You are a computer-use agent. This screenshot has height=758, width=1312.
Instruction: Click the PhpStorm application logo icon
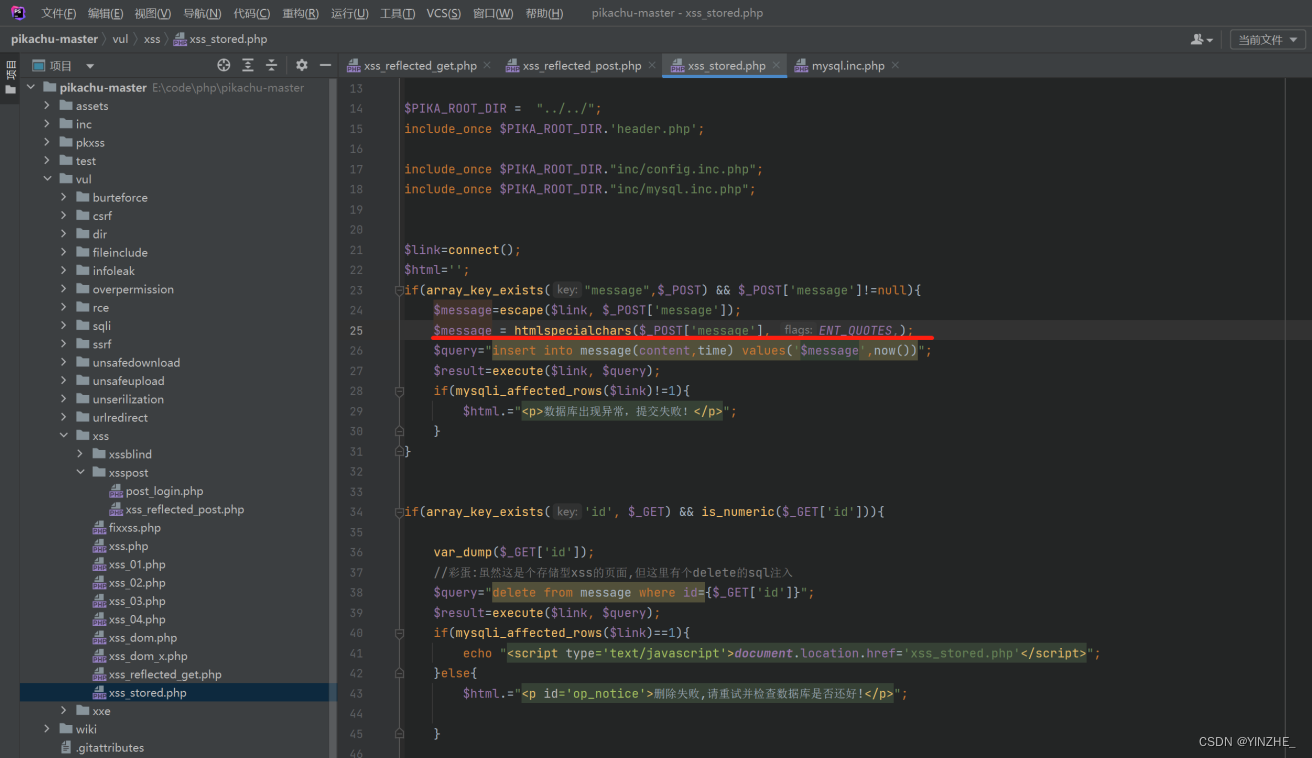click(x=18, y=13)
